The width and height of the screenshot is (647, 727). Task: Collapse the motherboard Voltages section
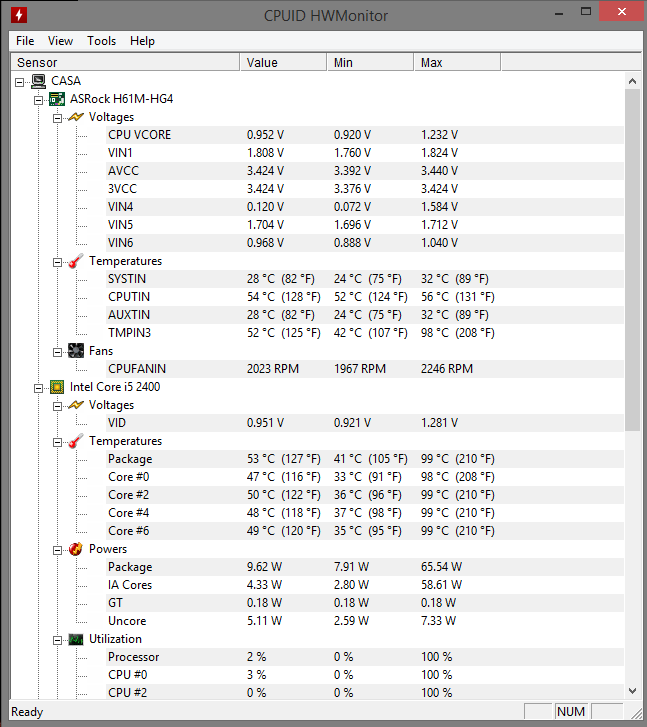[57, 118]
